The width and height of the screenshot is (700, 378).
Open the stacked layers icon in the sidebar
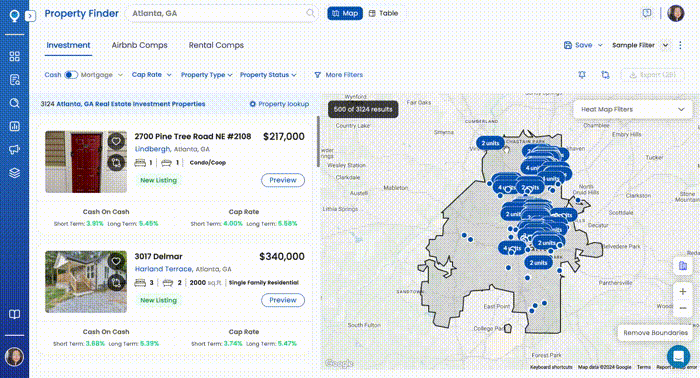14,173
